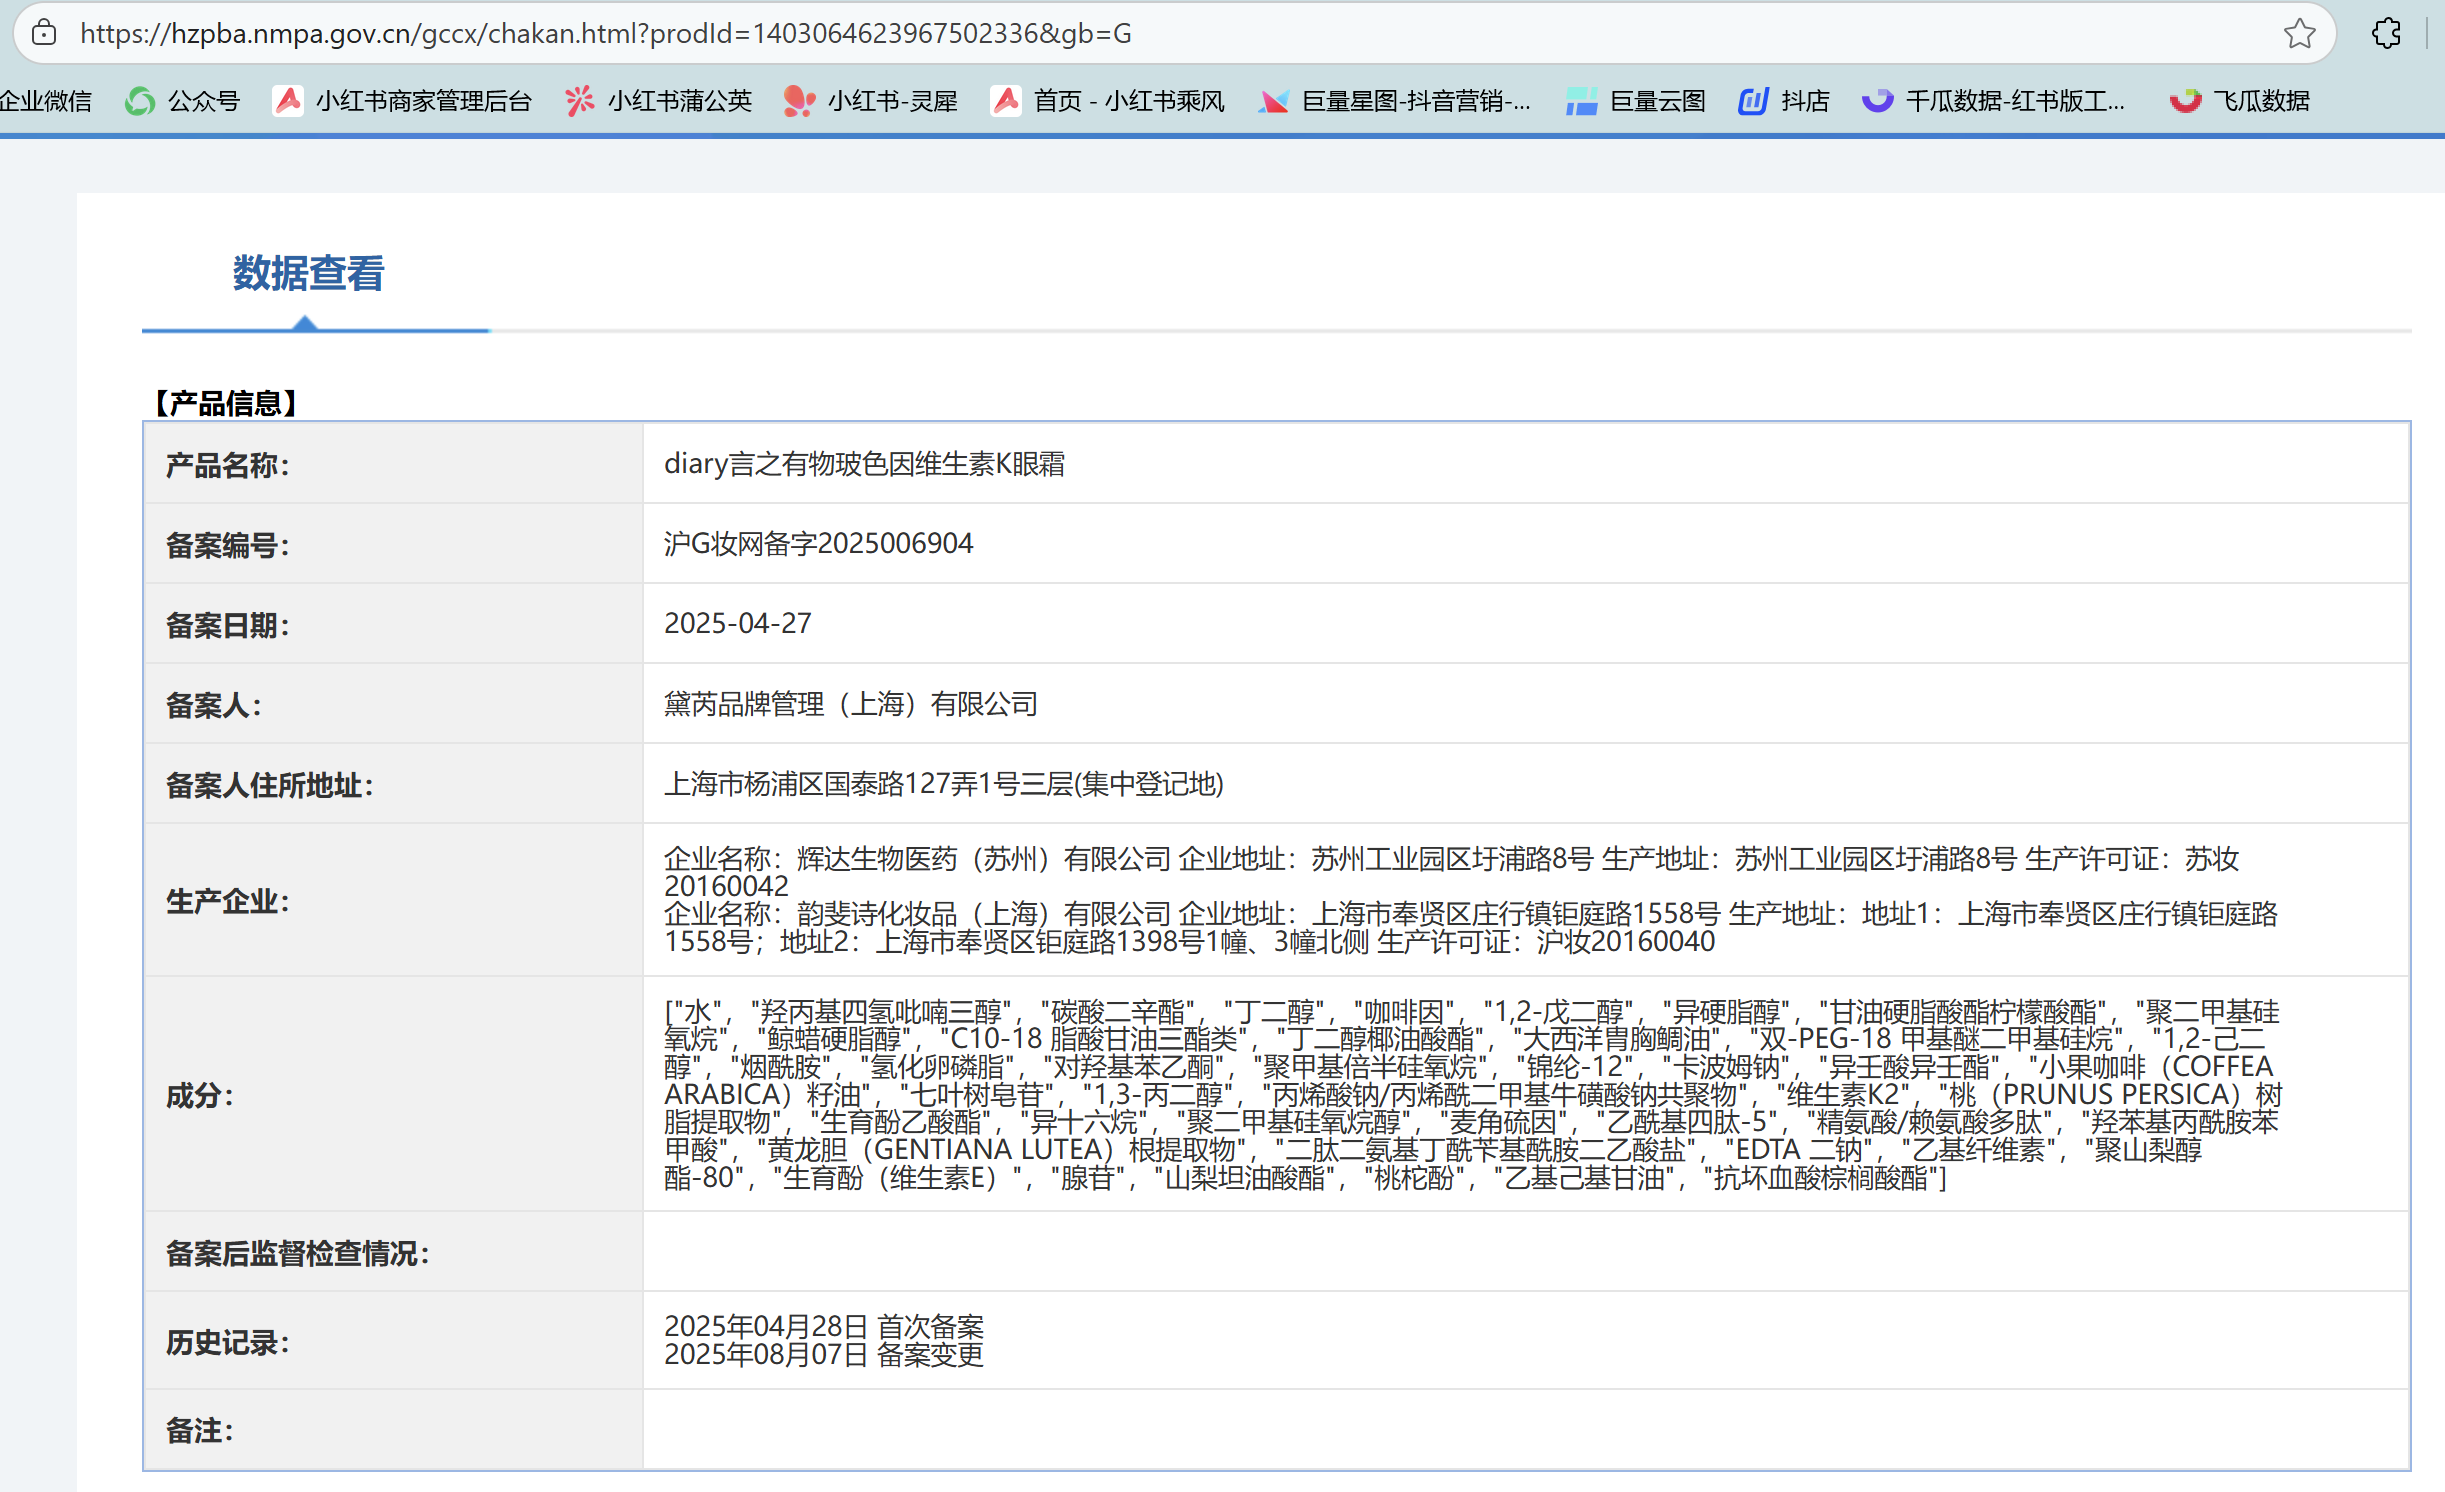This screenshot has height=1492, width=2445.
Task: Click the bookmark star icon
Action: pyautogui.click(x=2299, y=33)
